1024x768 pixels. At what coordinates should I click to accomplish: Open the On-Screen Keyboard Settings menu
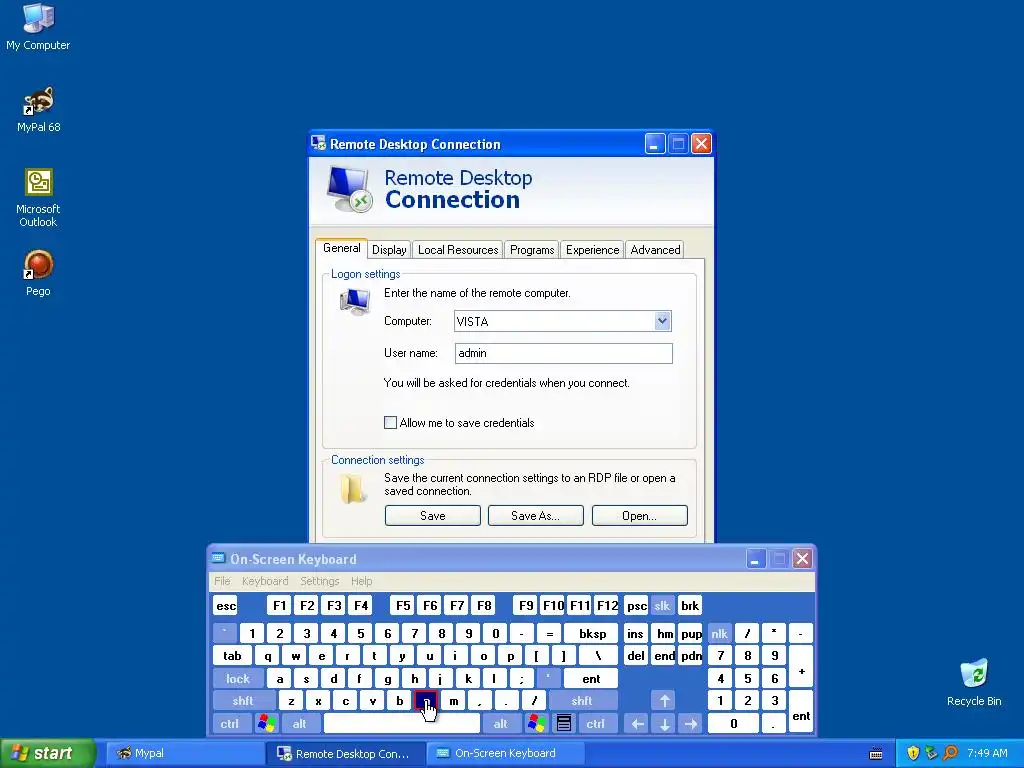coord(319,581)
